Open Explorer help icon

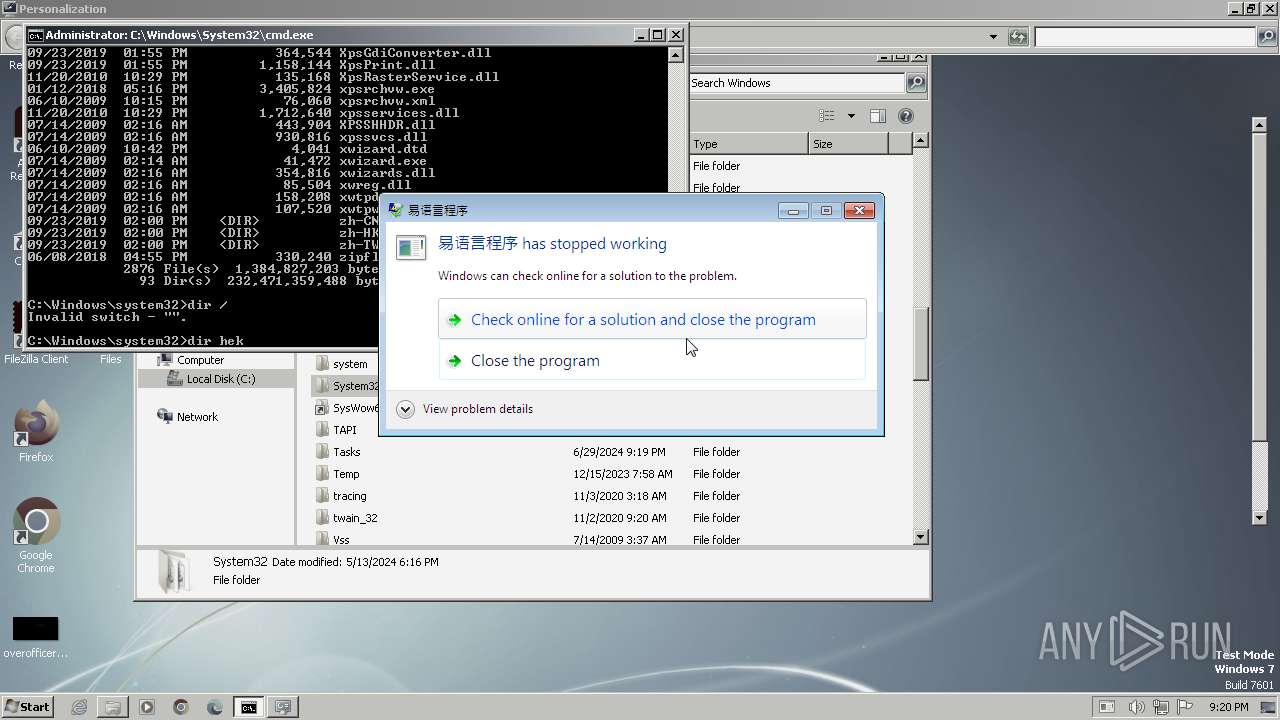pos(906,116)
